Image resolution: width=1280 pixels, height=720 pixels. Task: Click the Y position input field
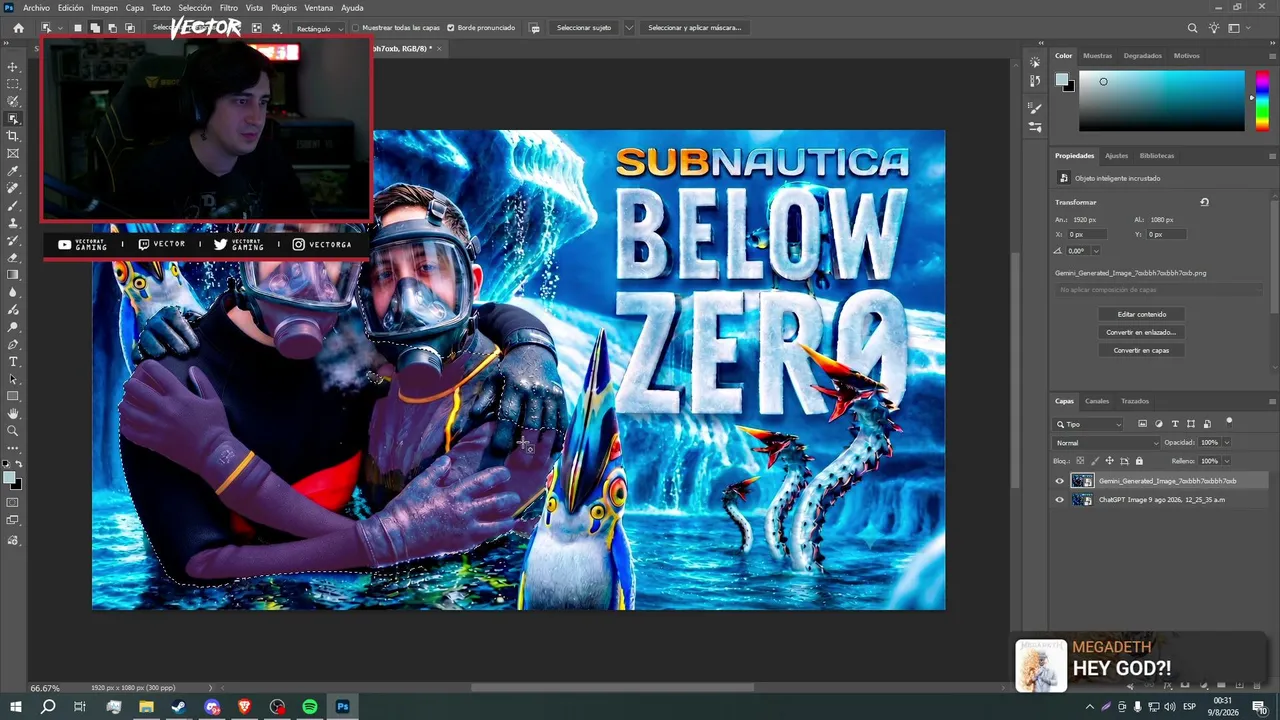1166,234
